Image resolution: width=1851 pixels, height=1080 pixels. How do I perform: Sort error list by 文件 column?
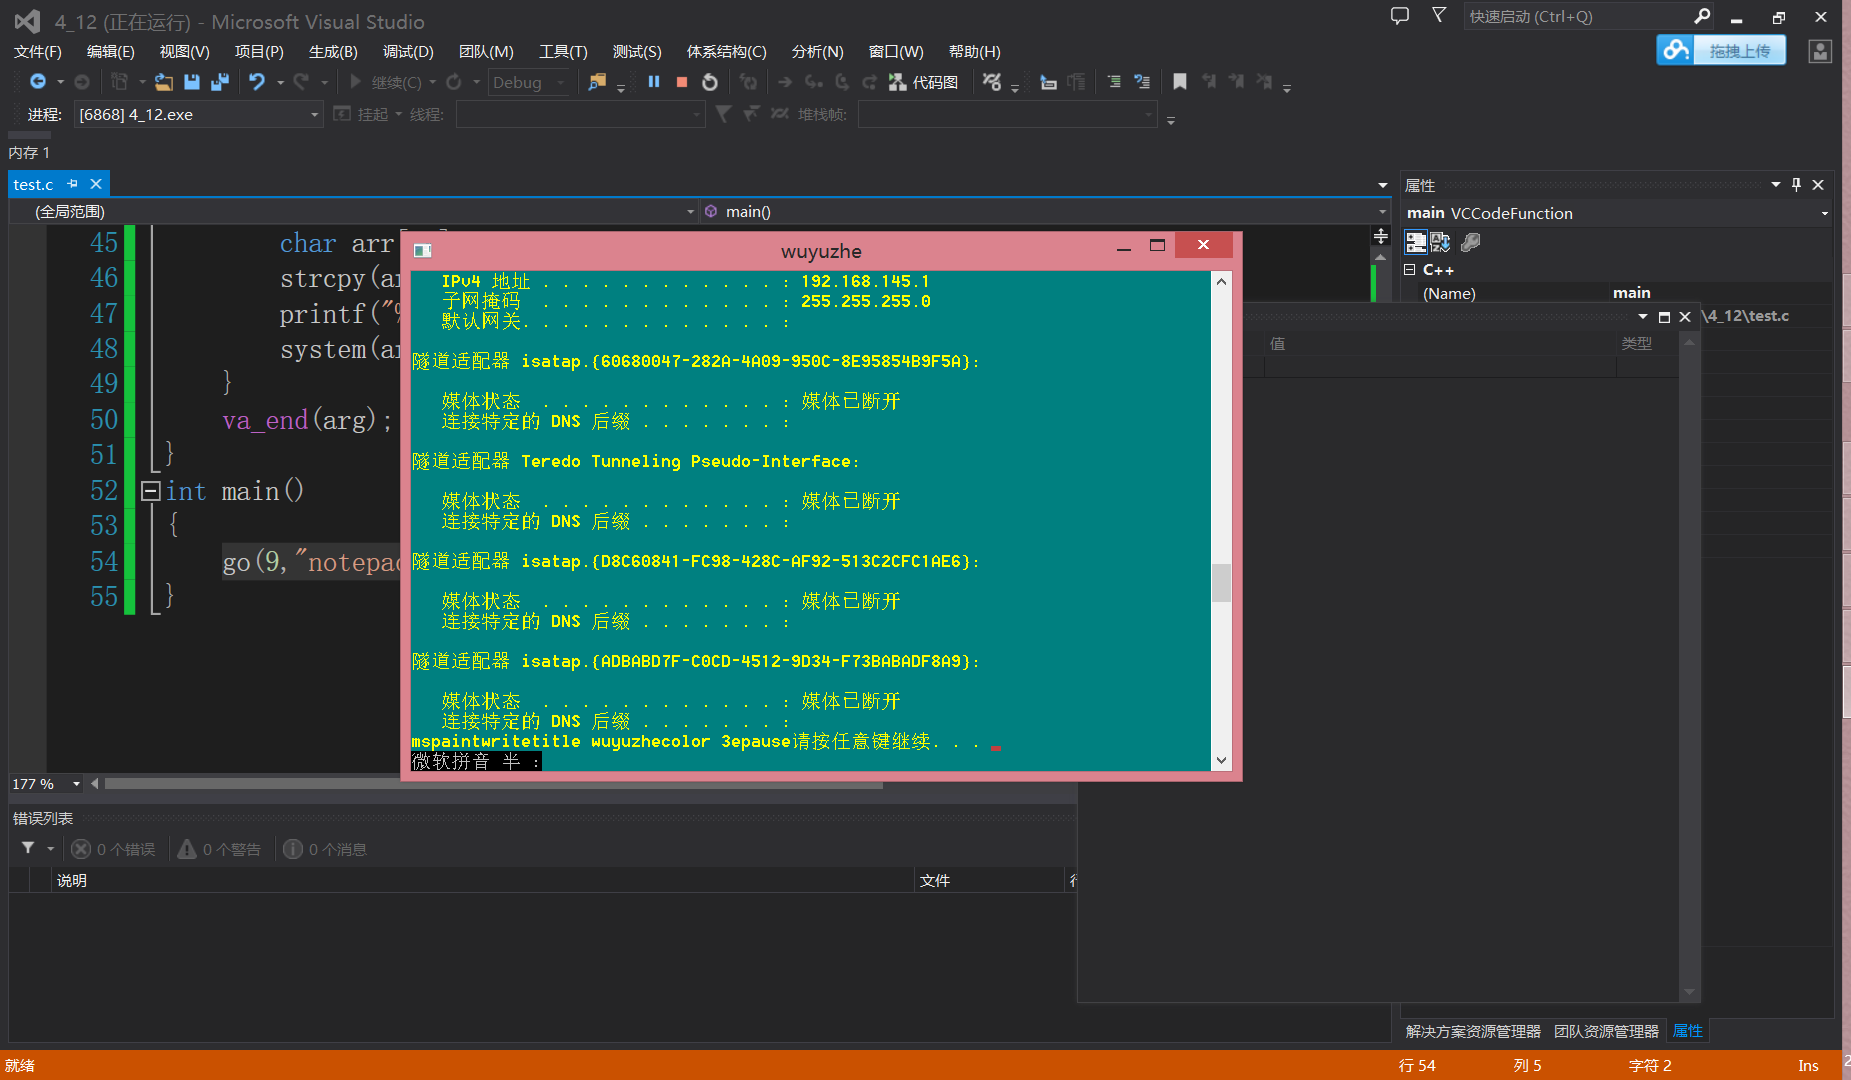click(x=990, y=881)
